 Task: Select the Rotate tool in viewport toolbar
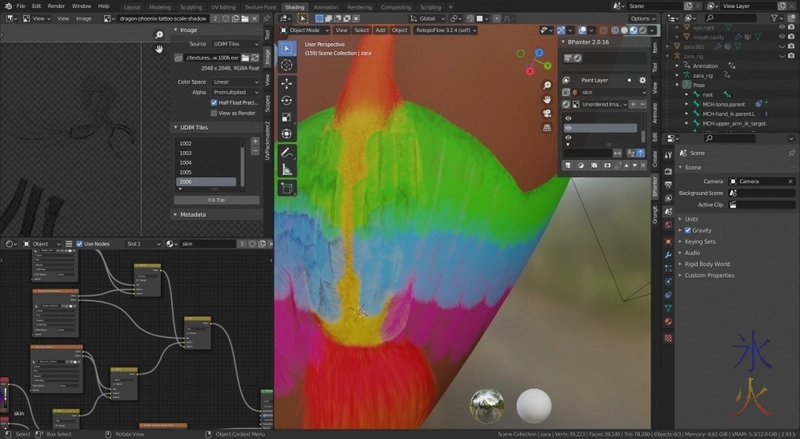tap(287, 100)
